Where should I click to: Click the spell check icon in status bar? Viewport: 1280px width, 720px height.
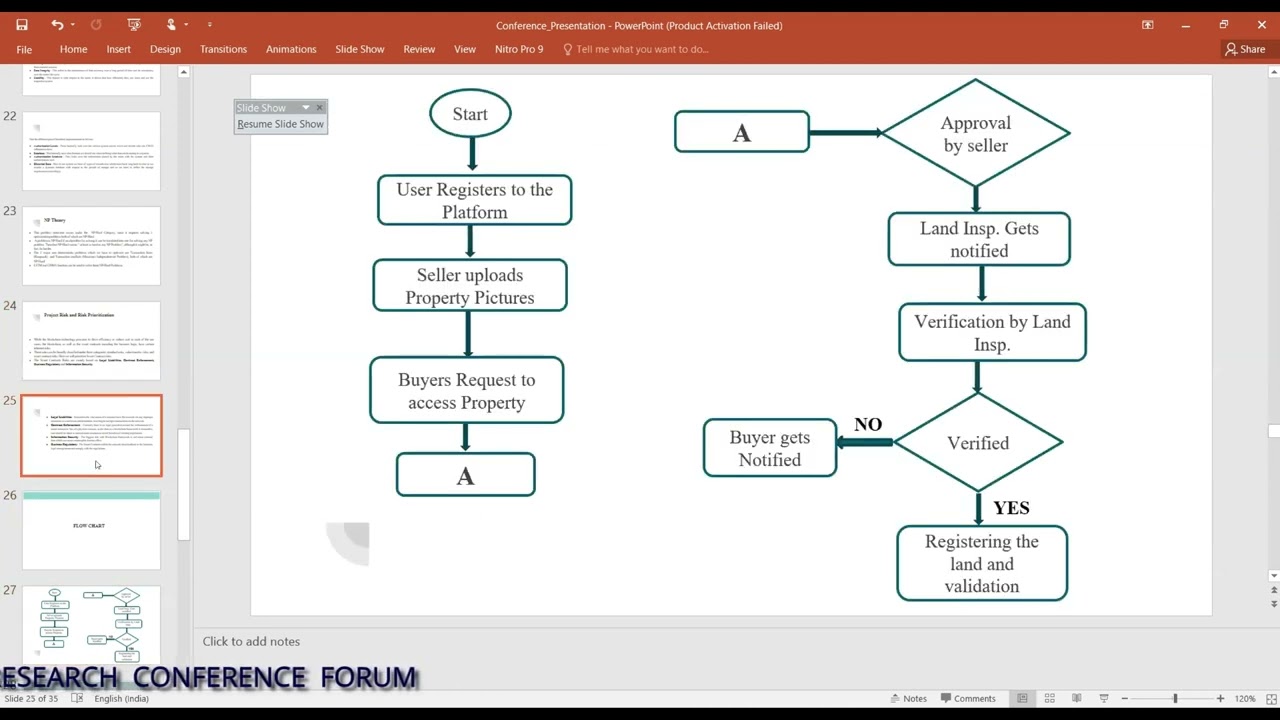pos(77,699)
